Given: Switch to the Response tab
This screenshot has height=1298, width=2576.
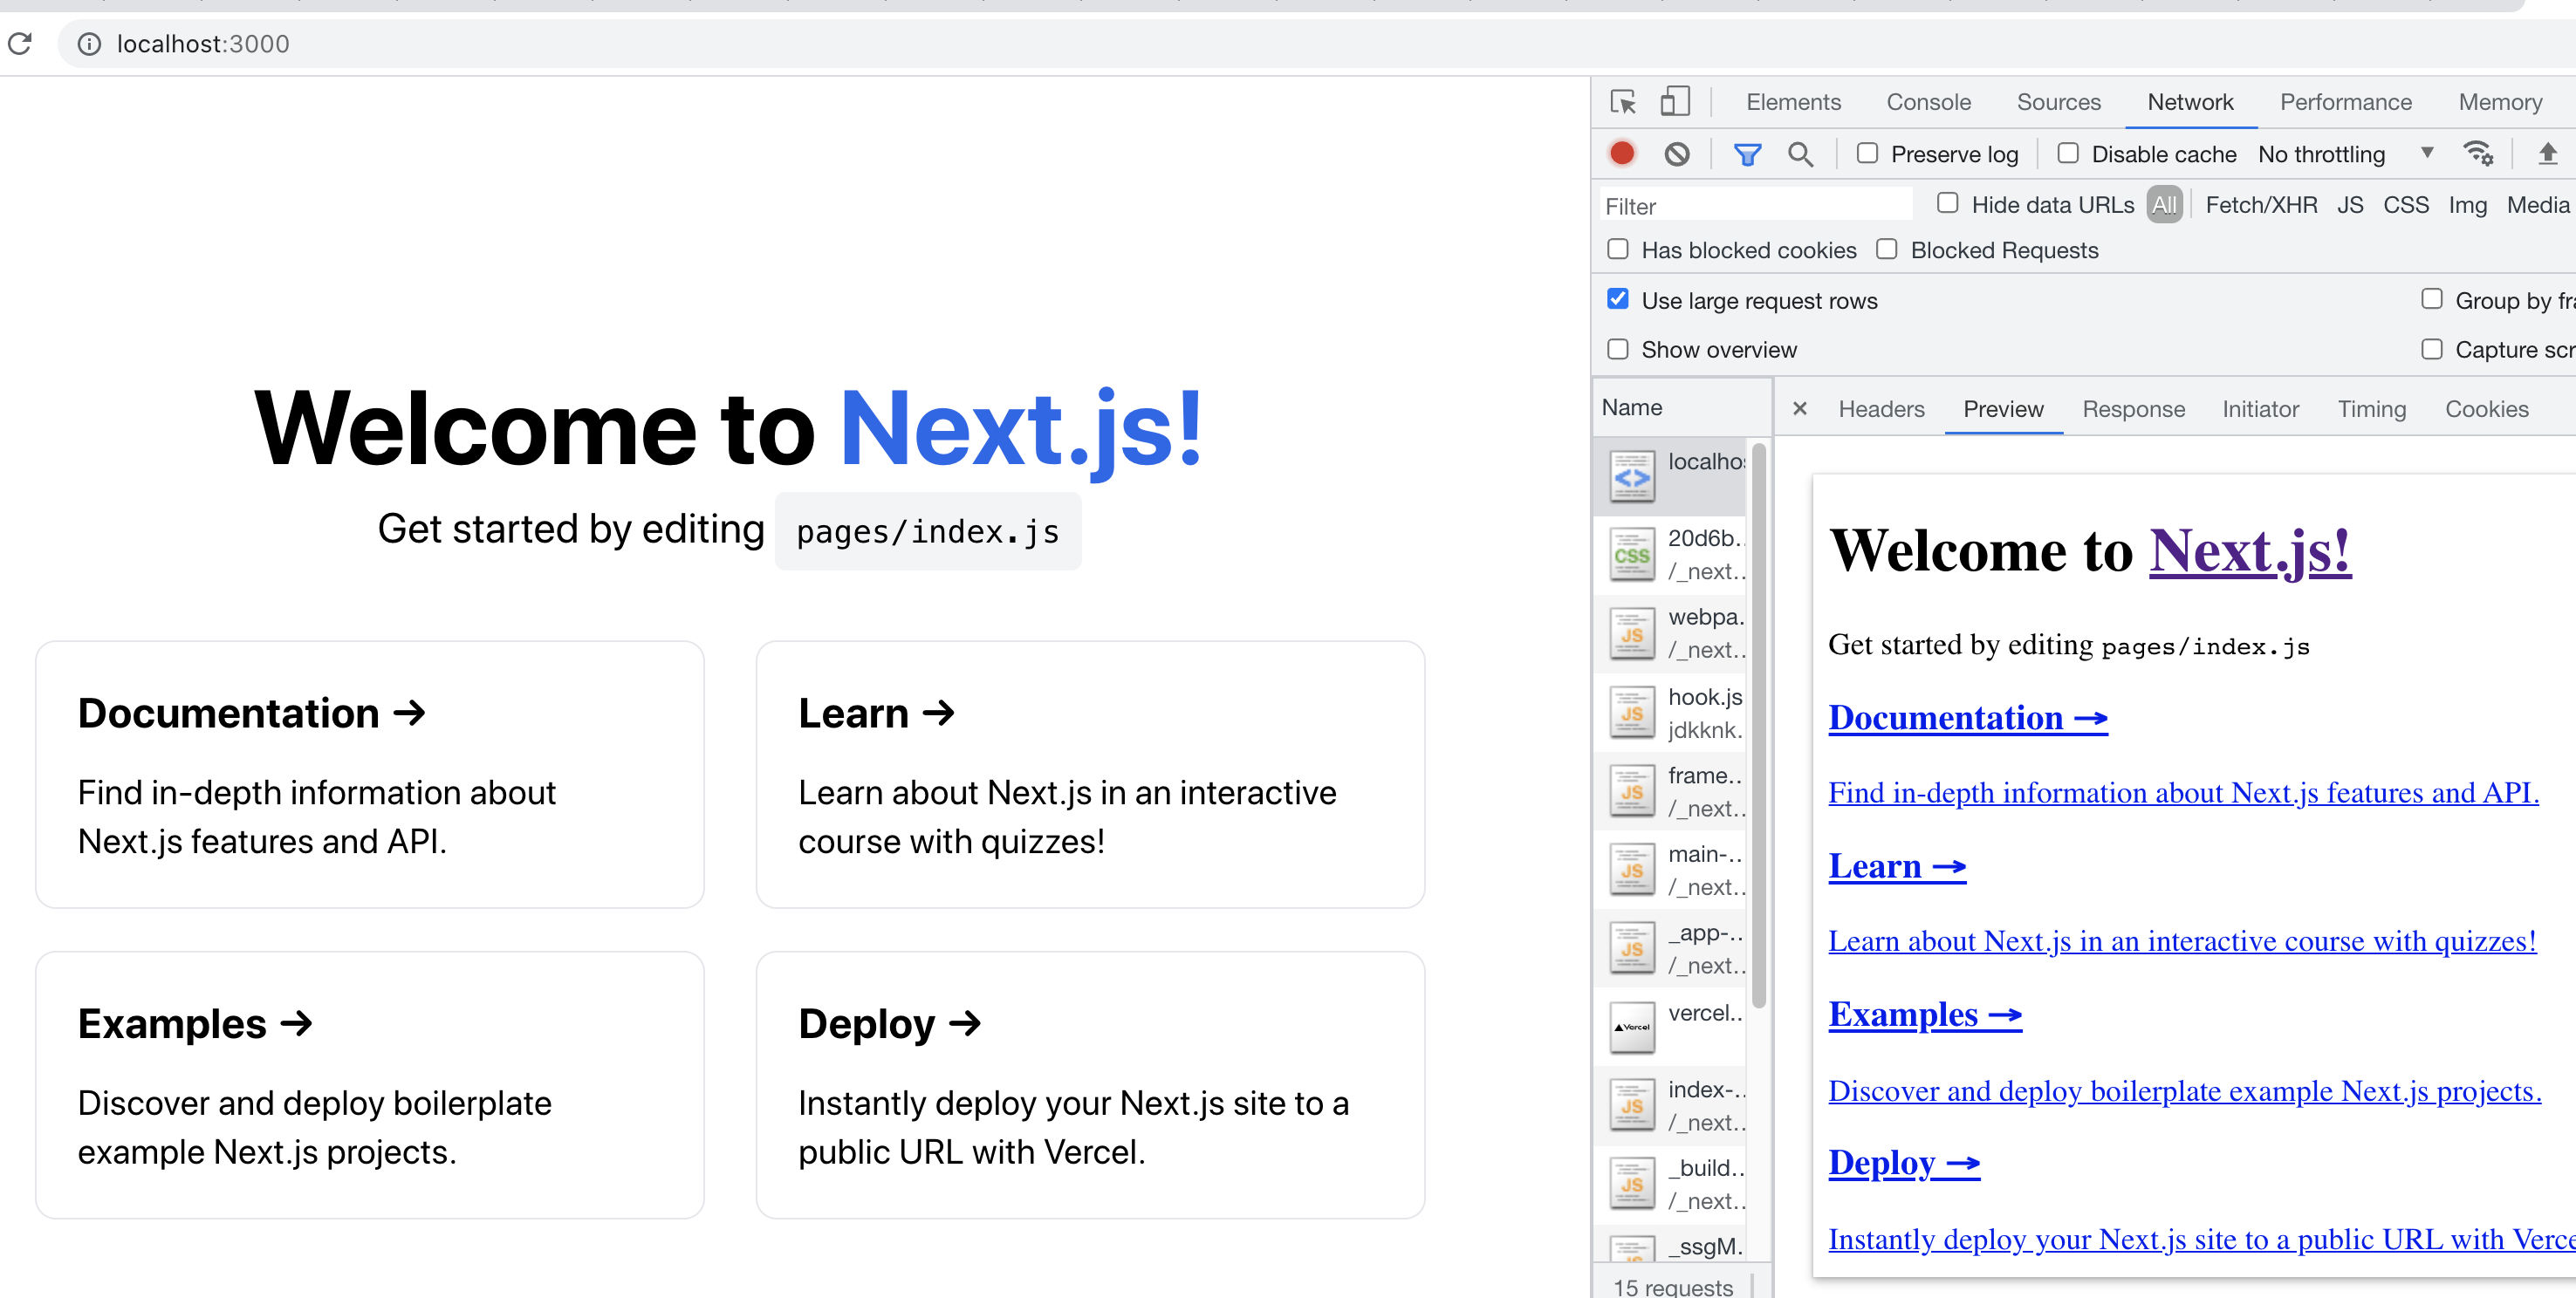Looking at the screenshot, I should pos(2134,409).
